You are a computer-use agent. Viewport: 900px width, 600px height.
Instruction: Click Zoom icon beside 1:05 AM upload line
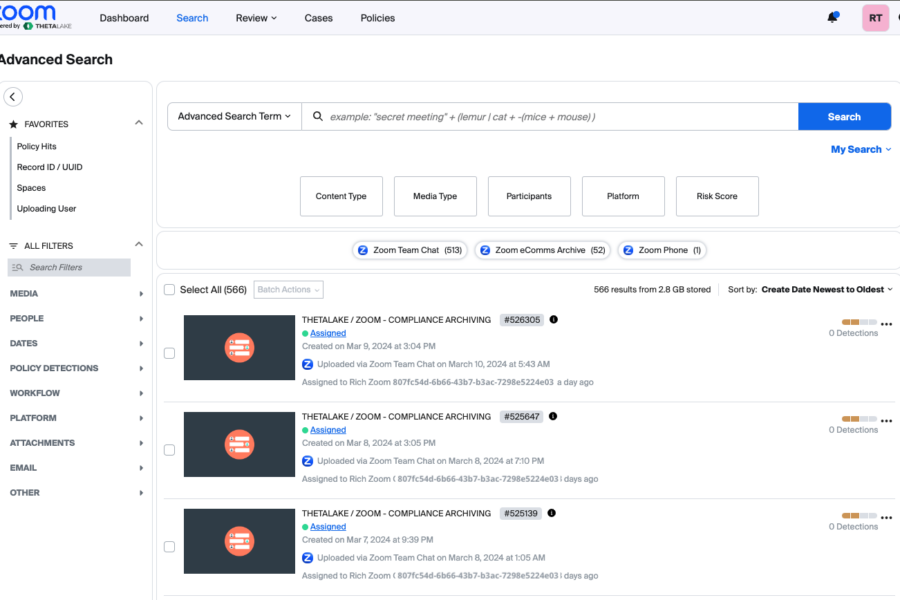308,558
